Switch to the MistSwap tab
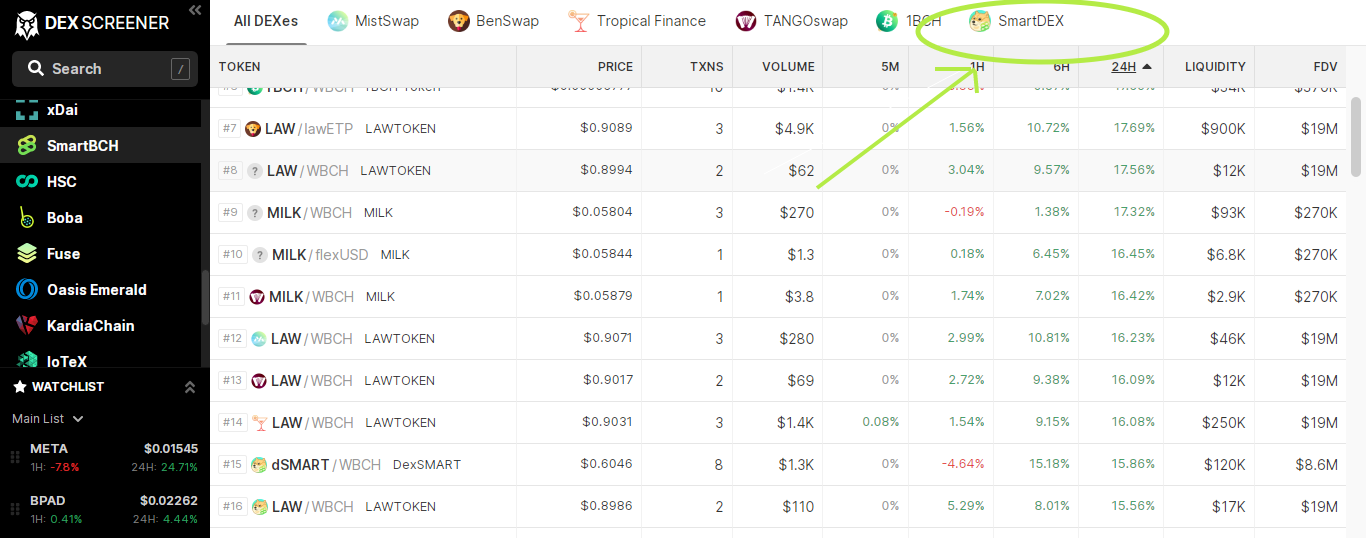Viewport: 1366px width, 538px height. click(373, 21)
